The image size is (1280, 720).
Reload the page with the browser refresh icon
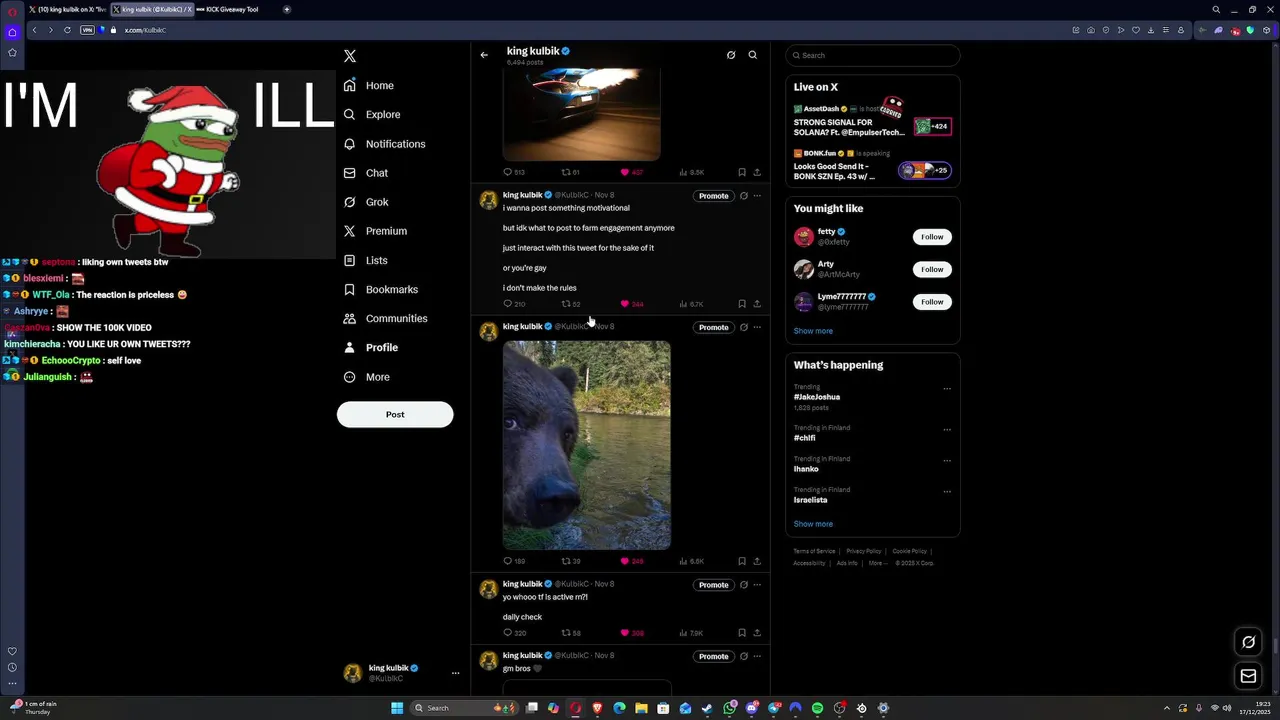pos(67,30)
